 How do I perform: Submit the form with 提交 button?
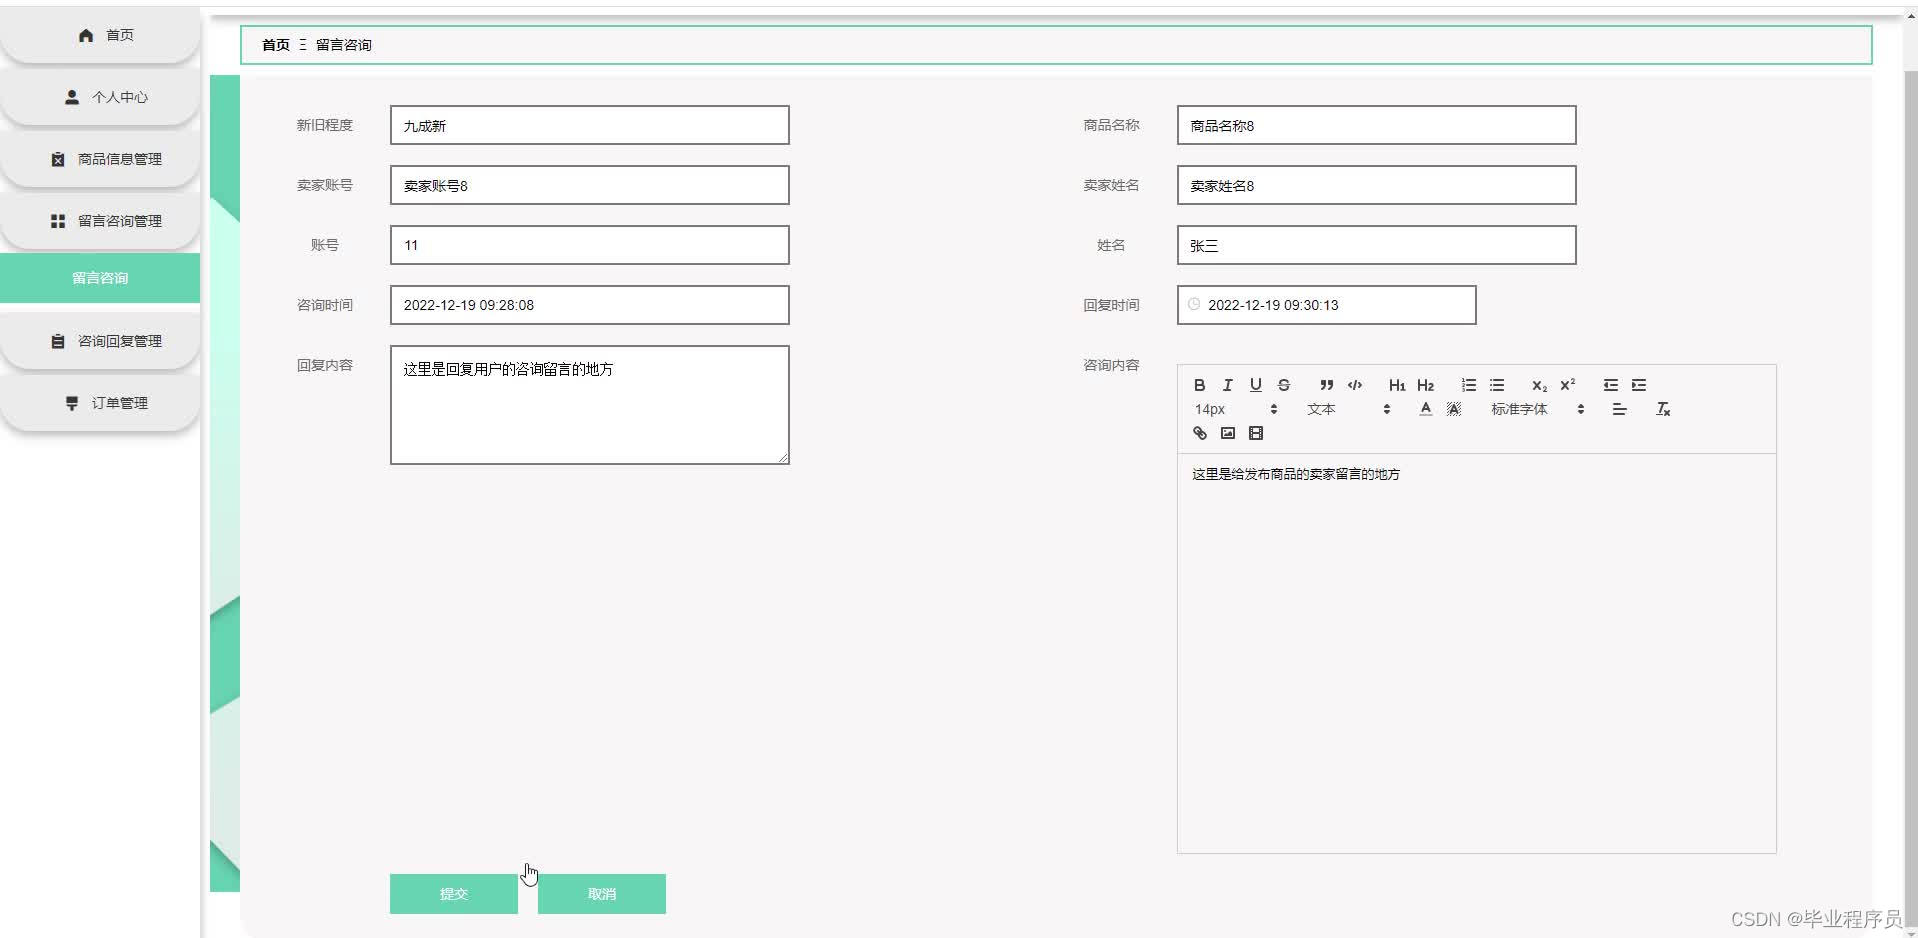454,894
